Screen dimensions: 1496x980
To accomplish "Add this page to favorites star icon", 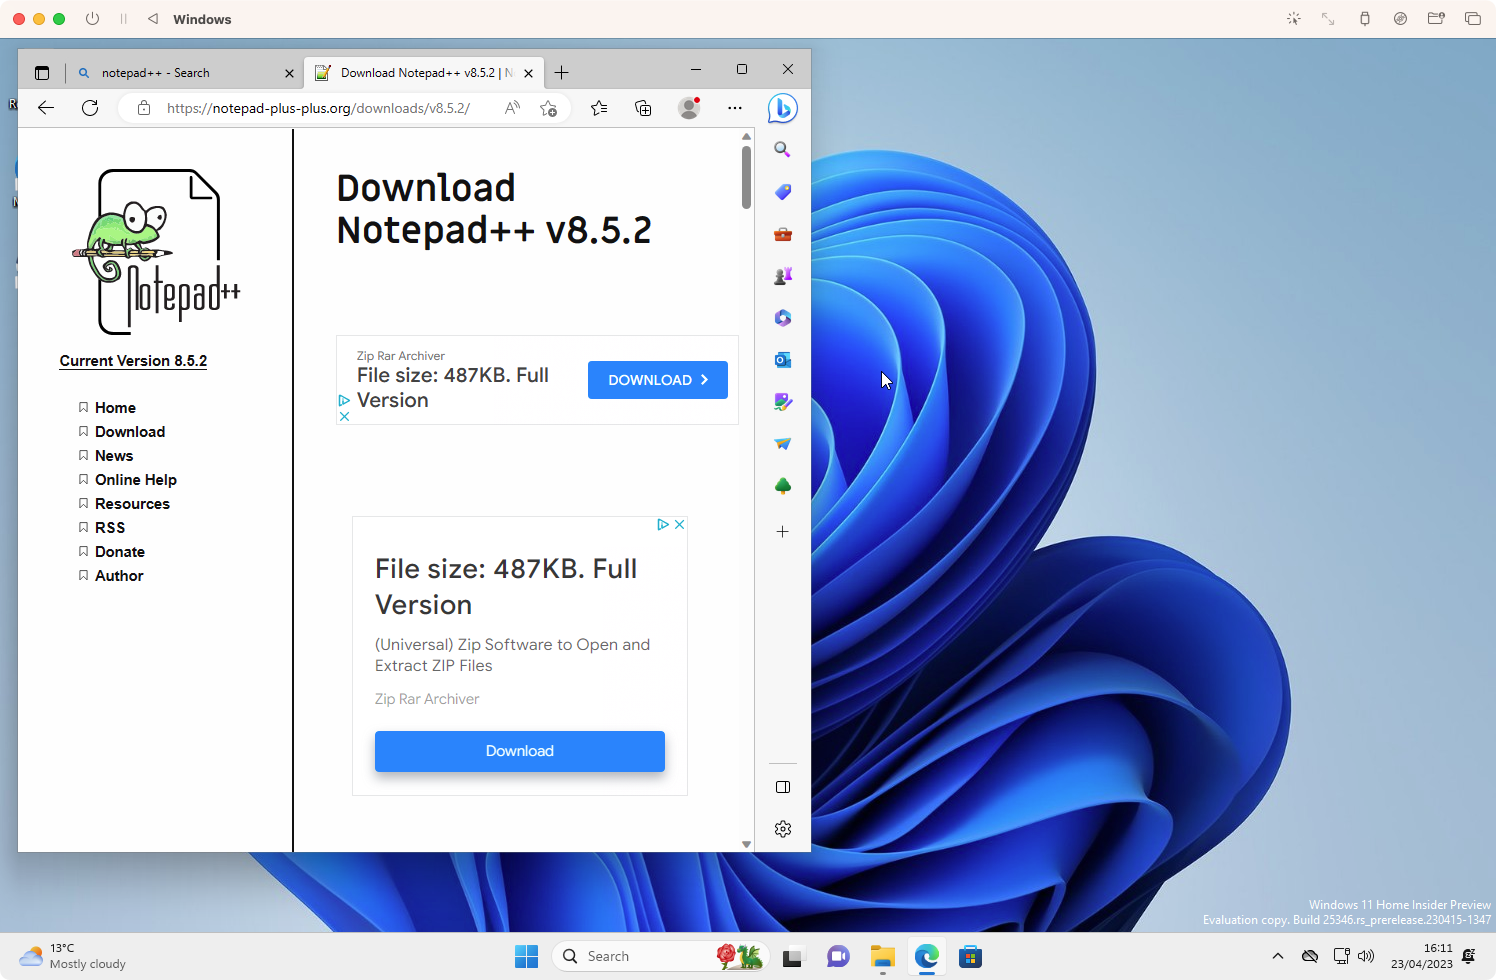I will point(548,108).
